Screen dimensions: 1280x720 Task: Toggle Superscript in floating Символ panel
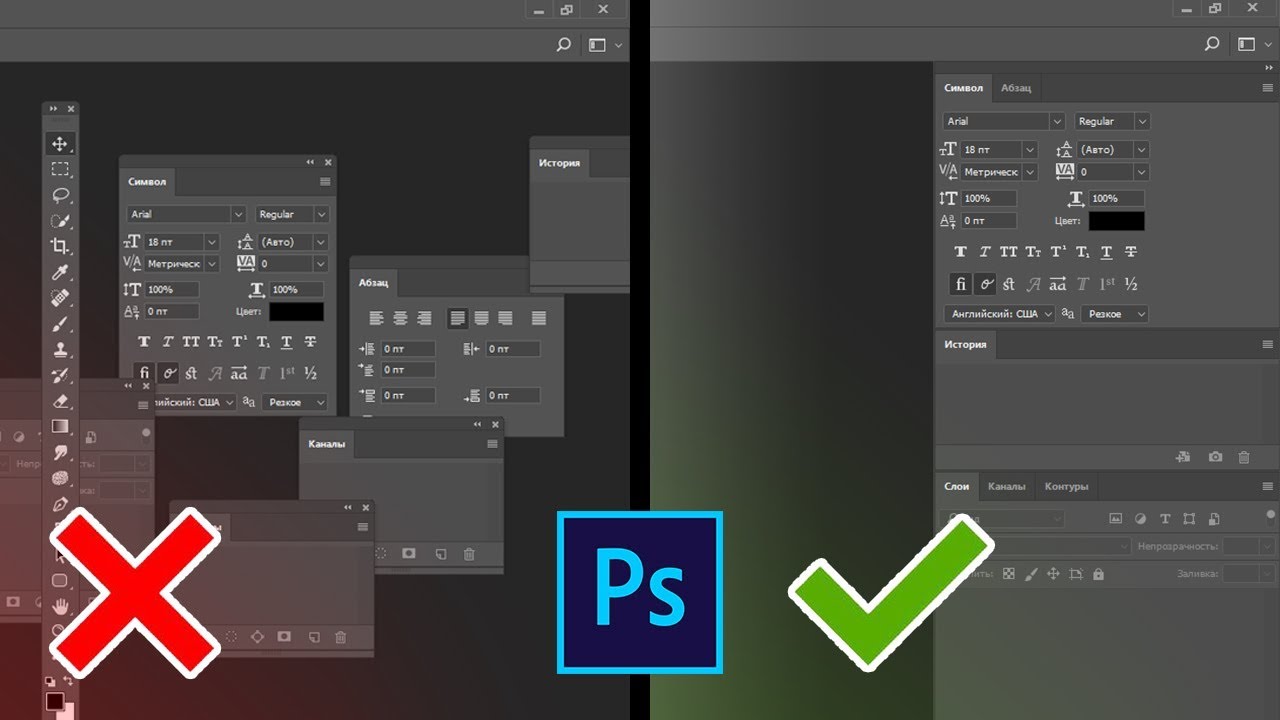239,342
